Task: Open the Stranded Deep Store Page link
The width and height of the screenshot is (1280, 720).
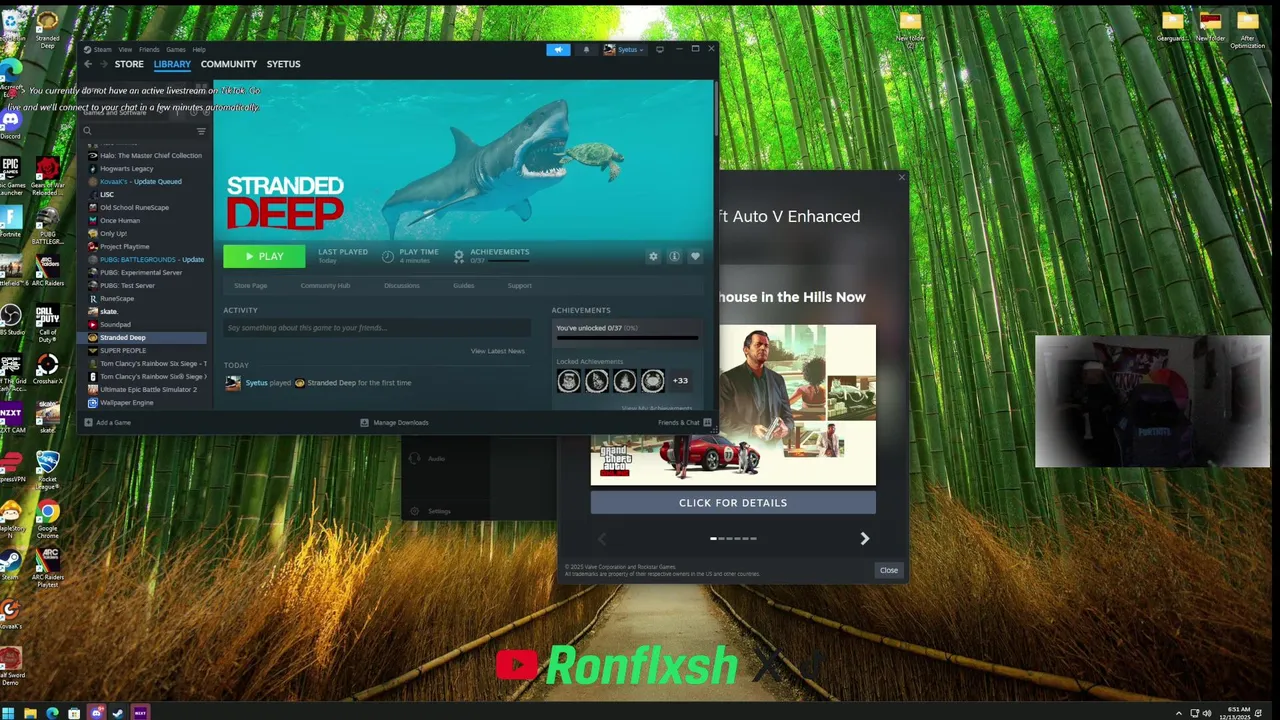Action: (x=251, y=286)
